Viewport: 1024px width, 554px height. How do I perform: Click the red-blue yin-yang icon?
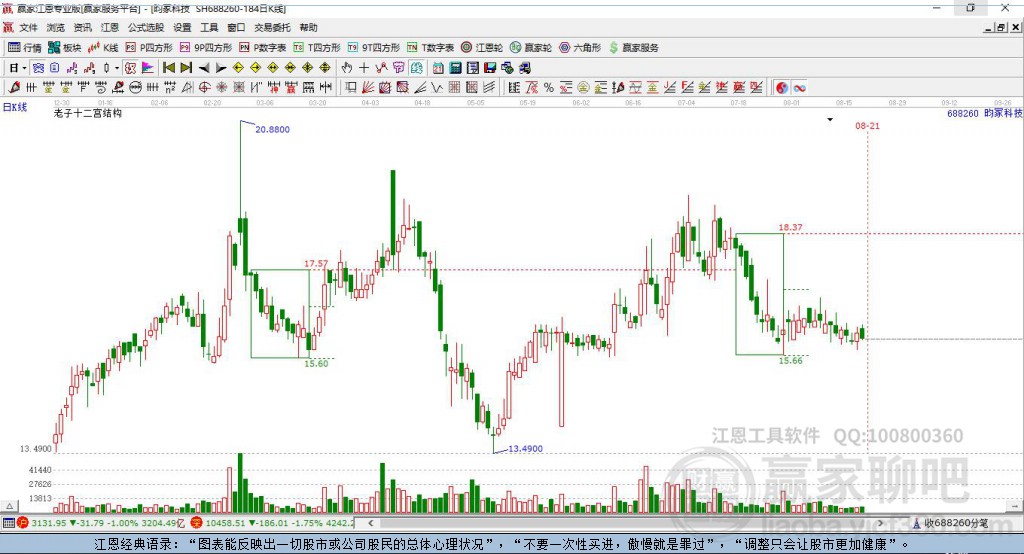click(x=782, y=87)
